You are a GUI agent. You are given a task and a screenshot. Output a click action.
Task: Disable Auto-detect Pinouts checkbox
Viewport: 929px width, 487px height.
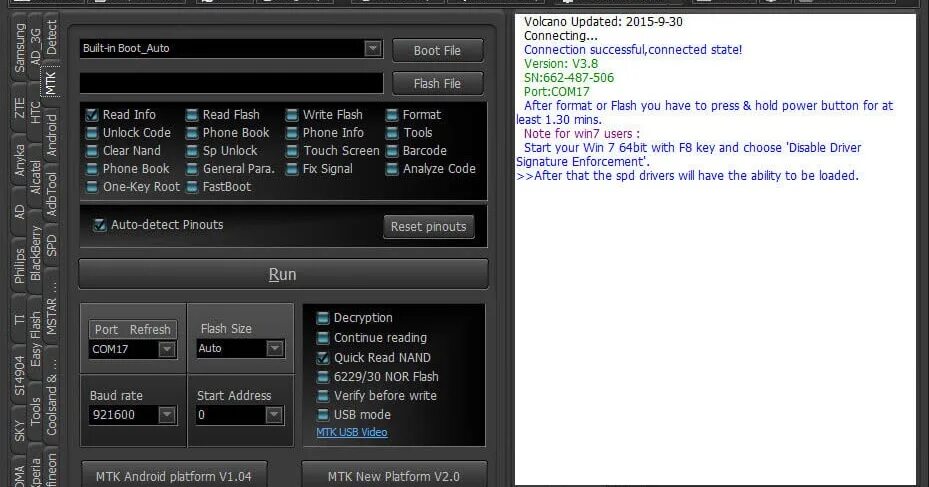[100, 225]
